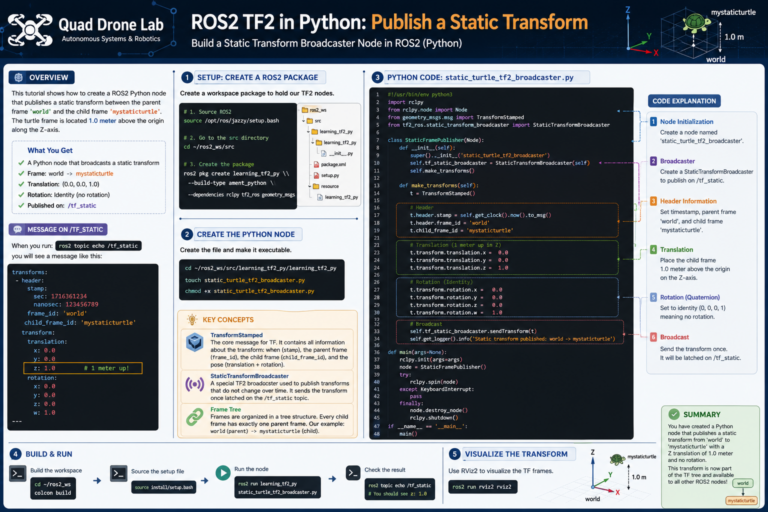This screenshot has height=512, width=768.
Task: Click the checkmark beside Frame: world -> mystaticturtle
Action: coord(21,173)
